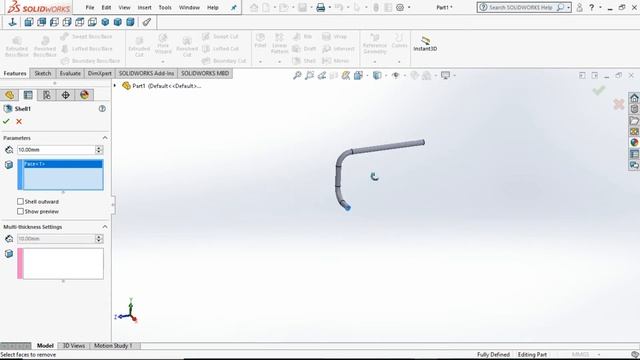
Task: Open the FeatureManager design tree tab
Action: click(9, 95)
